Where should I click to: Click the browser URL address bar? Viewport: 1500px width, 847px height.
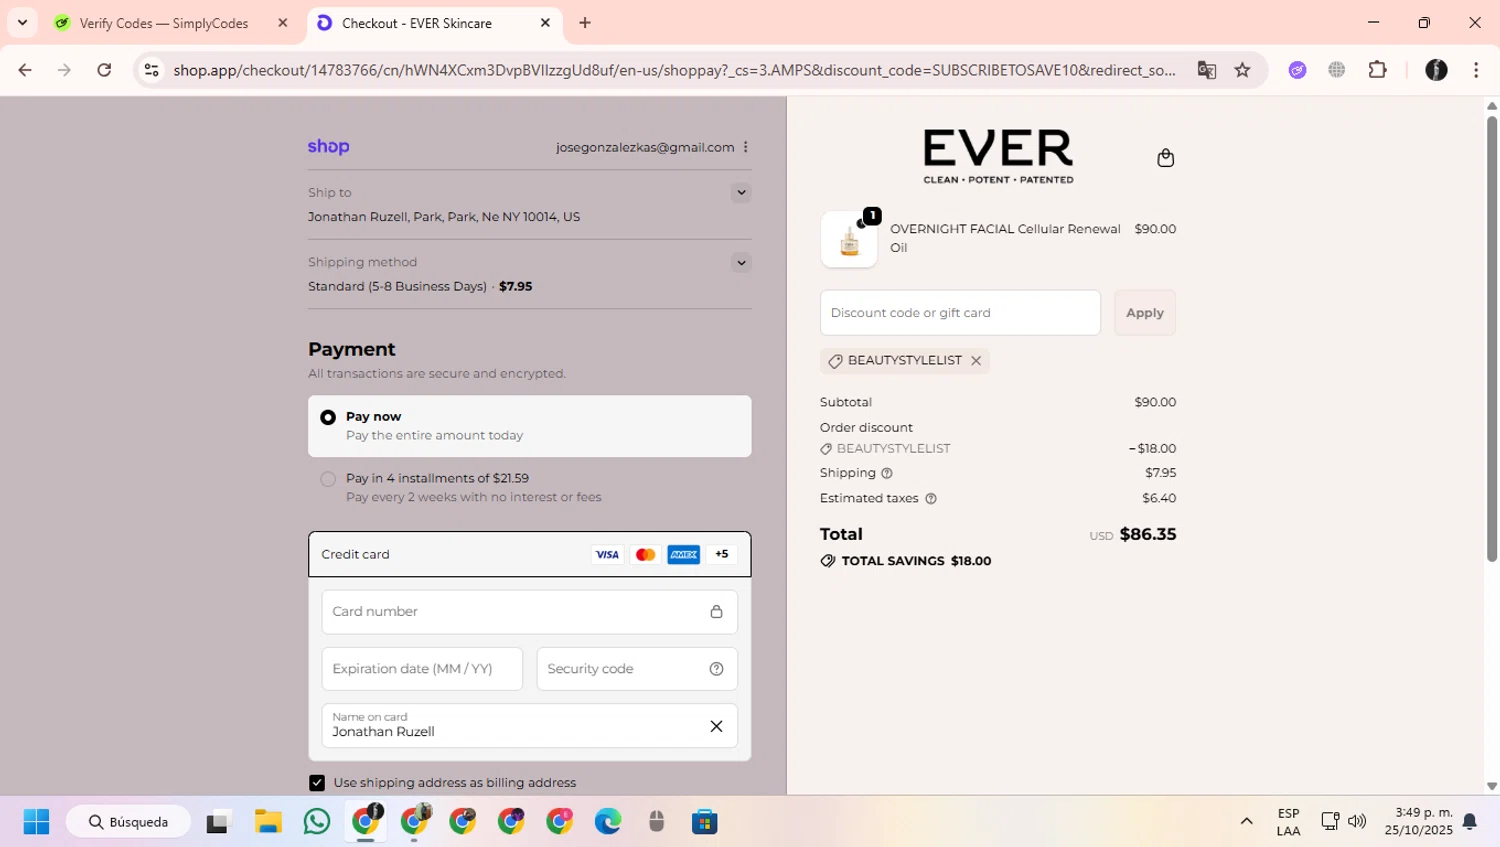tap(675, 70)
